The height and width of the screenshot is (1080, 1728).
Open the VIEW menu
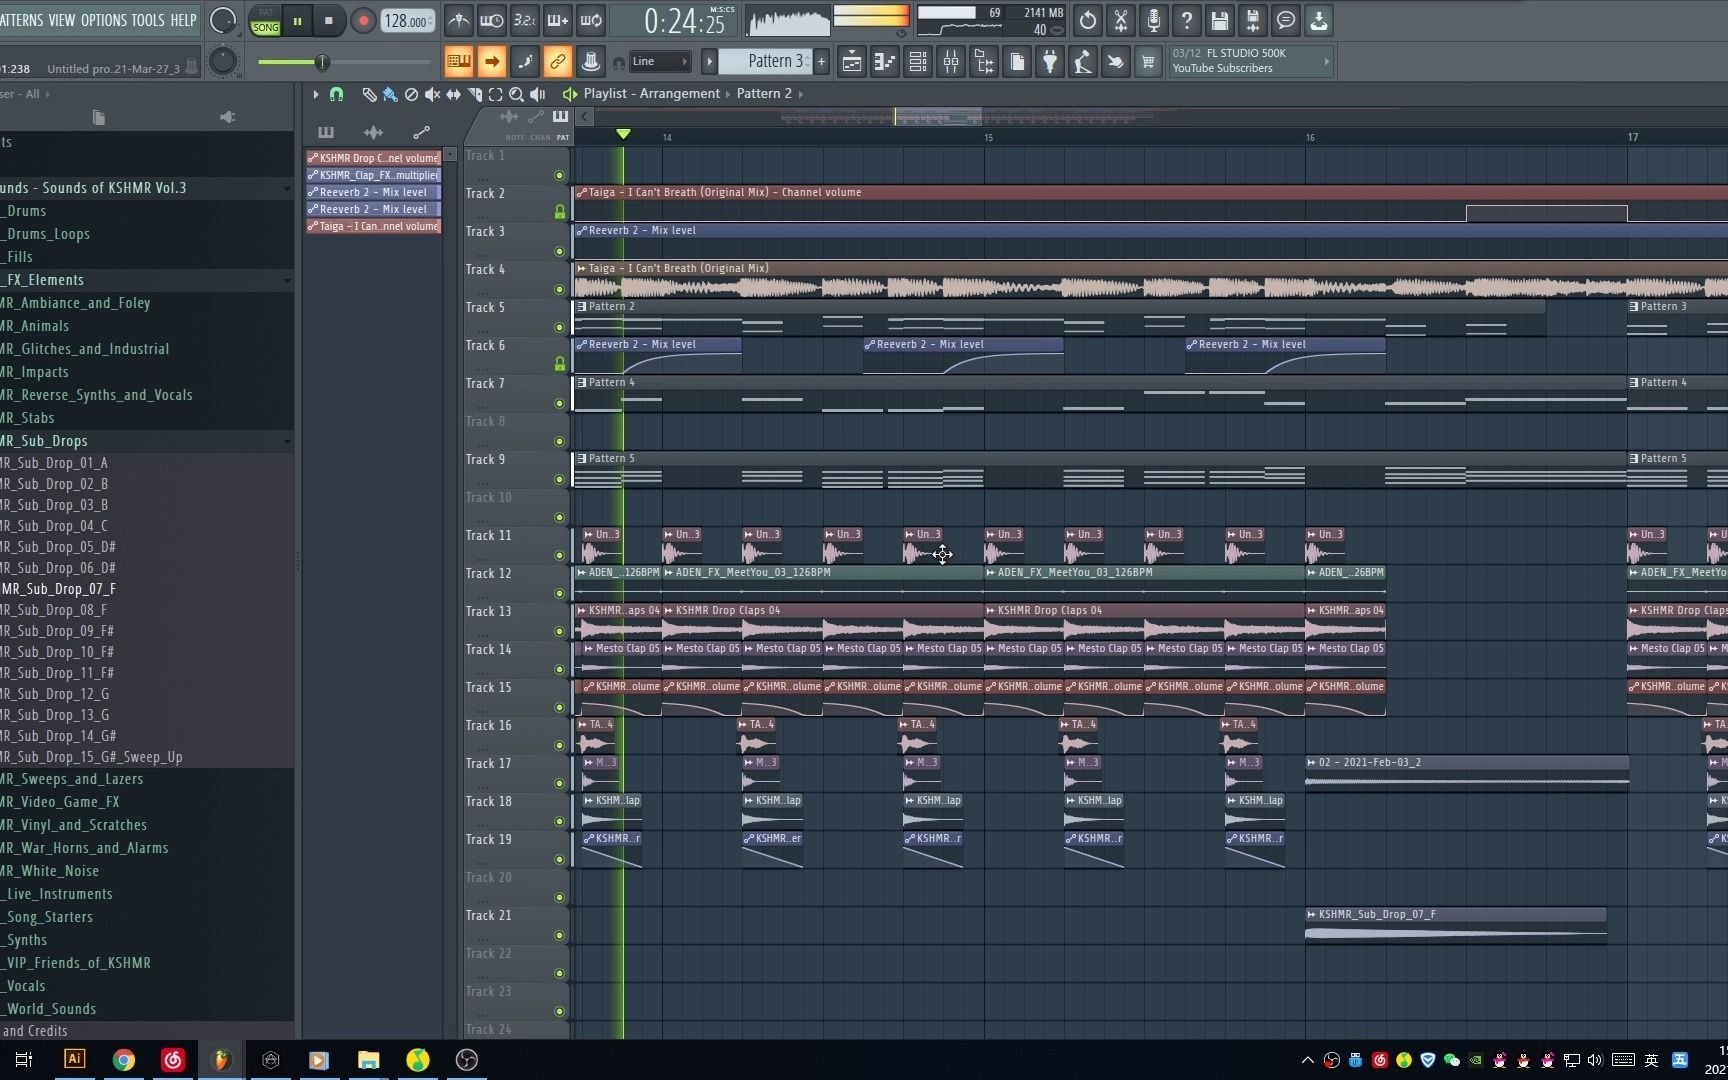(x=61, y=20)
